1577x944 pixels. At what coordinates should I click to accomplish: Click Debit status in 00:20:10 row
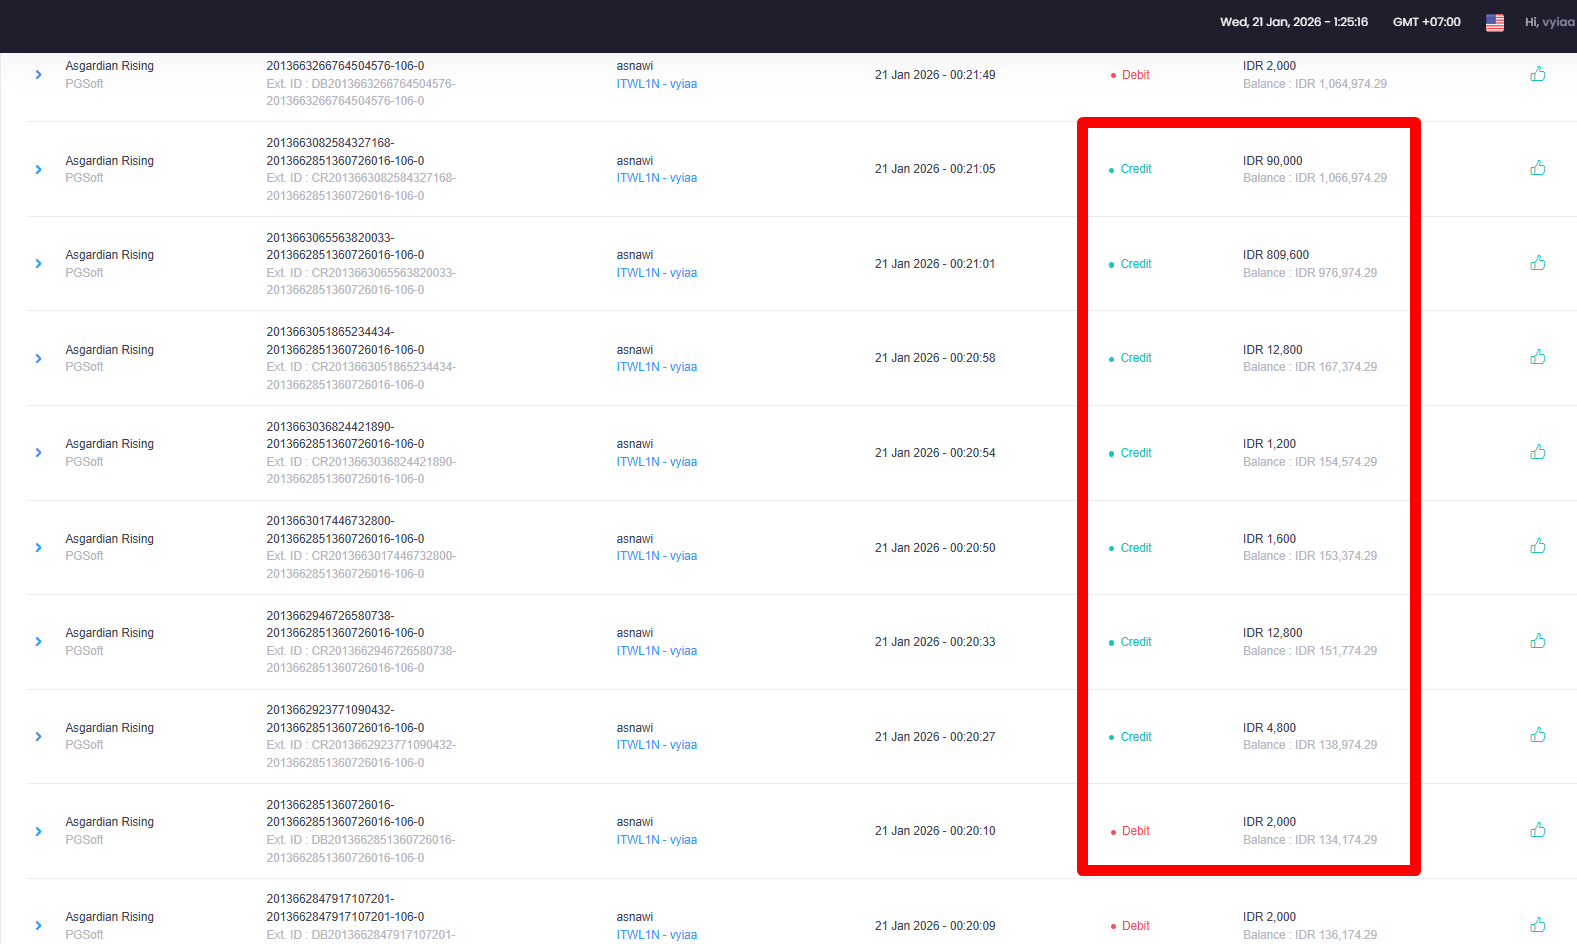click(1136, 831)
